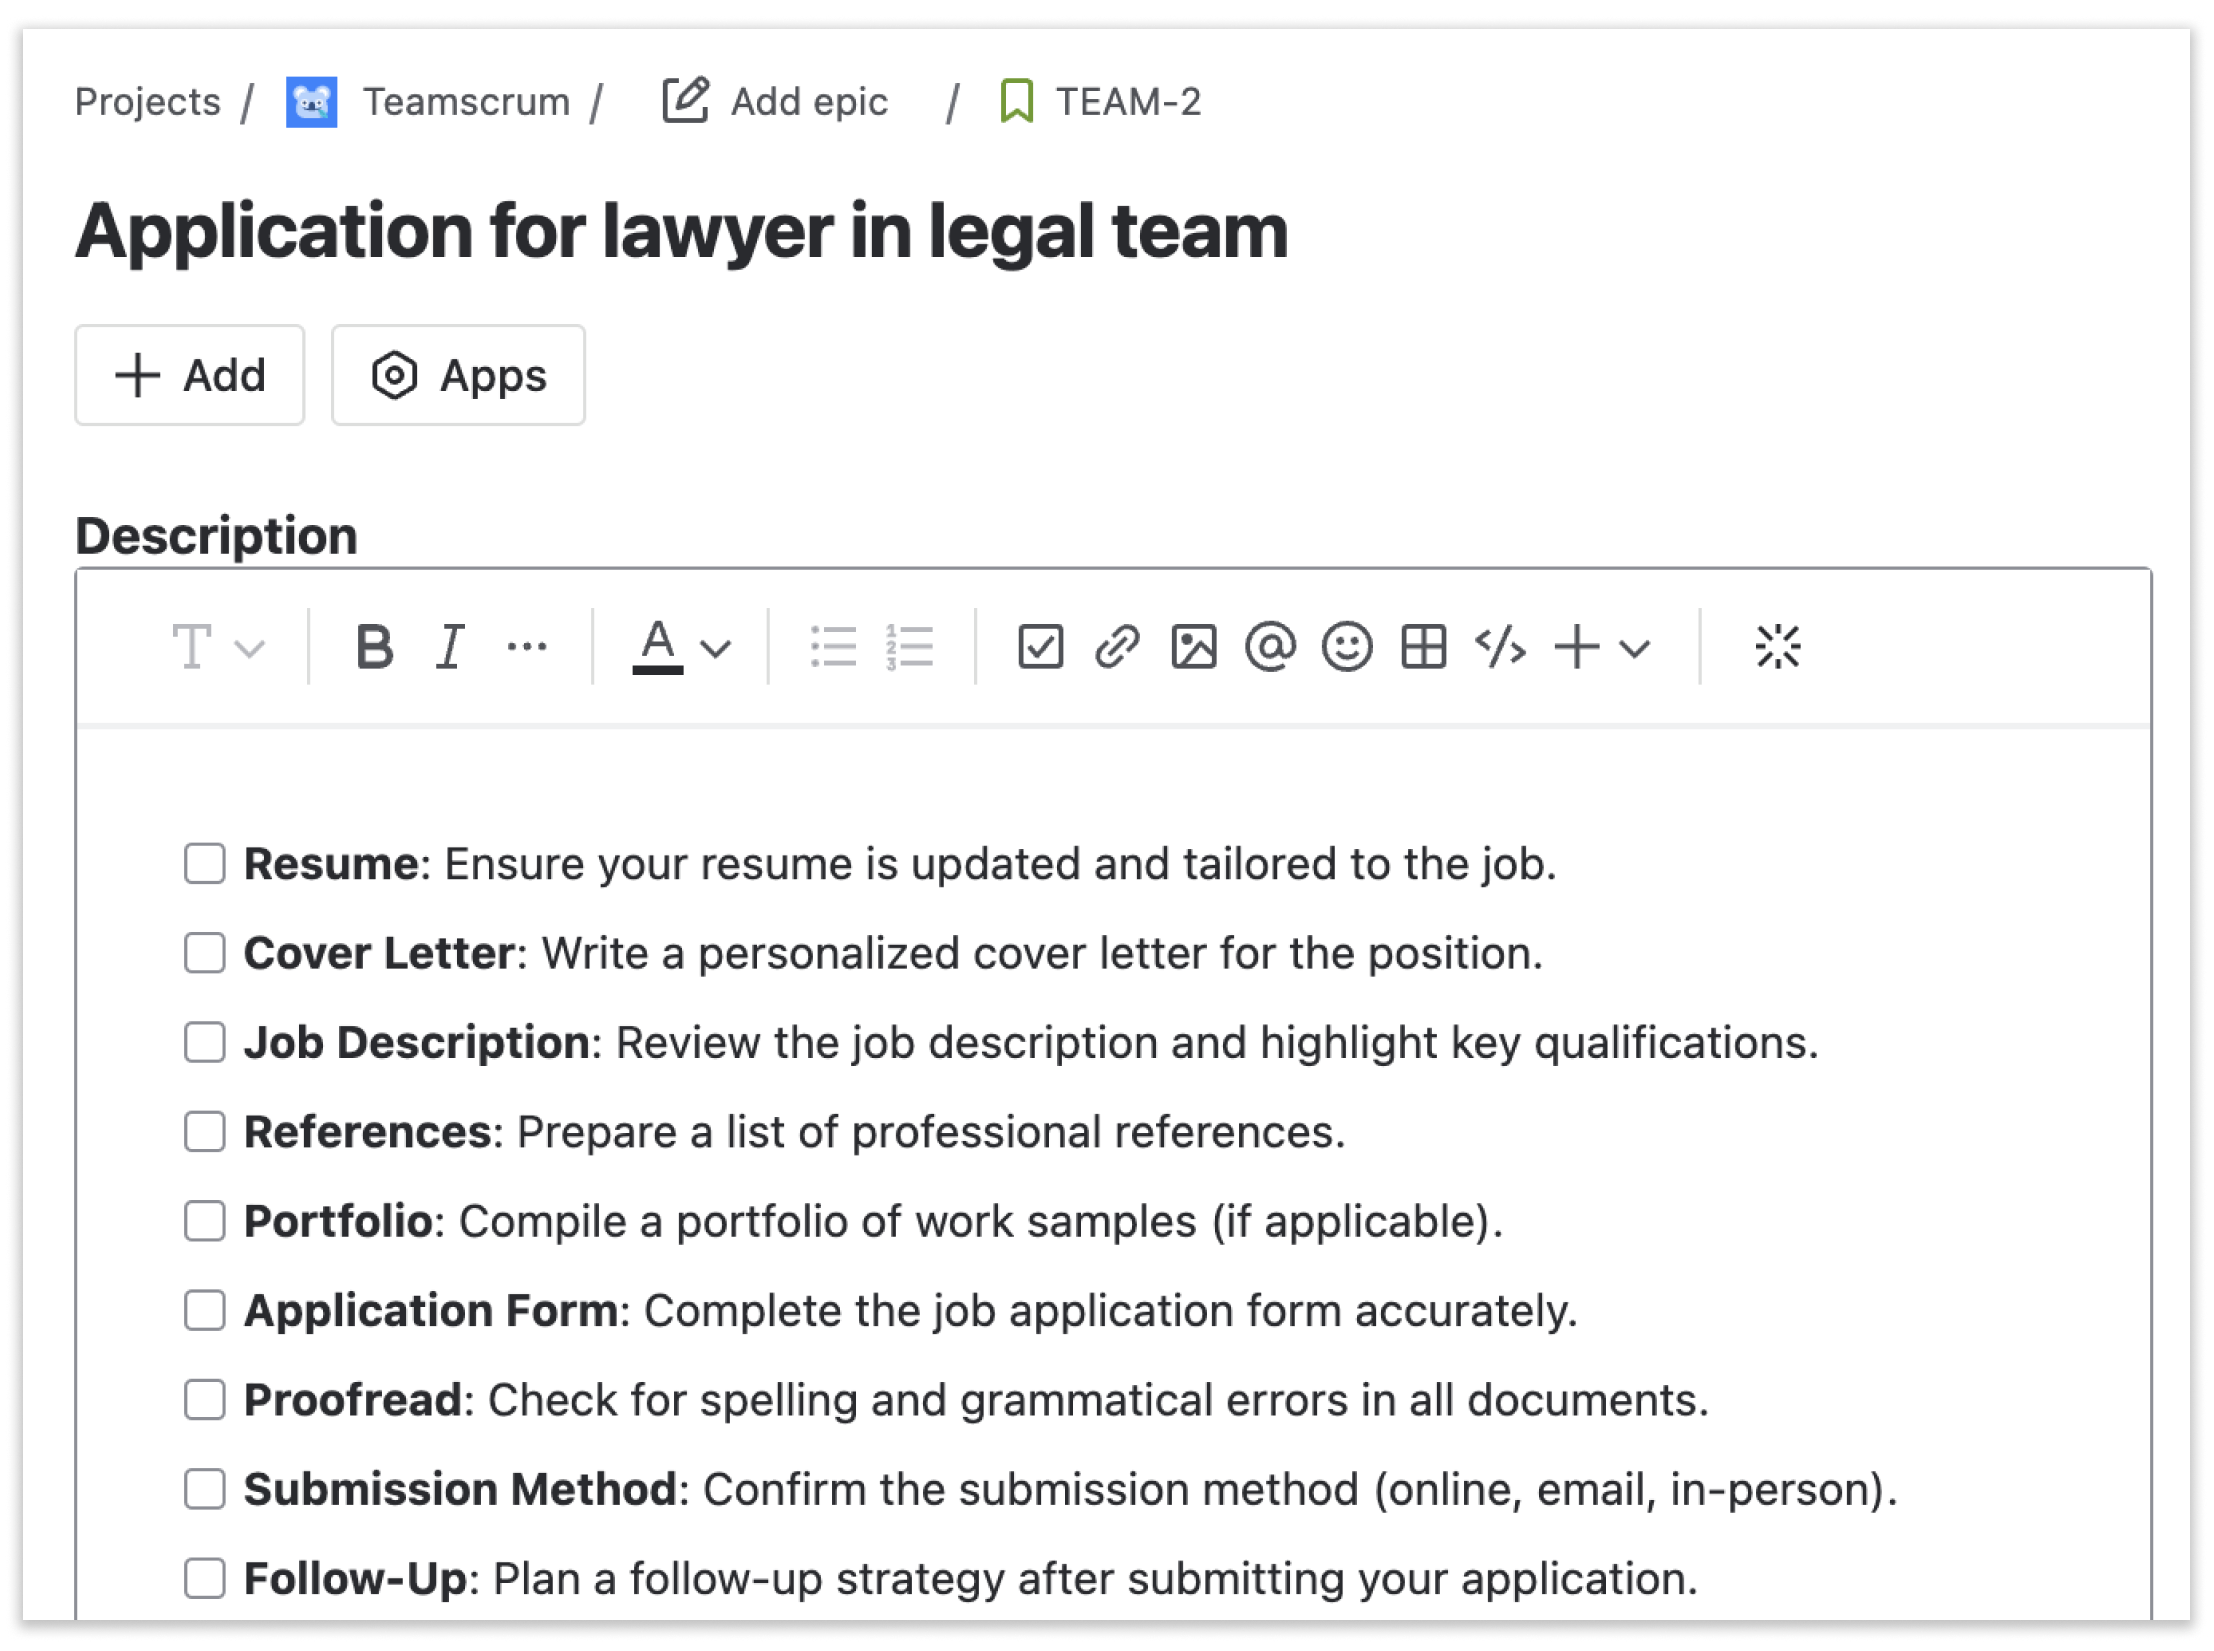Screen dimensions: 2214x1651
Task: Click the bold formatting icon
Action: point(371,647)
